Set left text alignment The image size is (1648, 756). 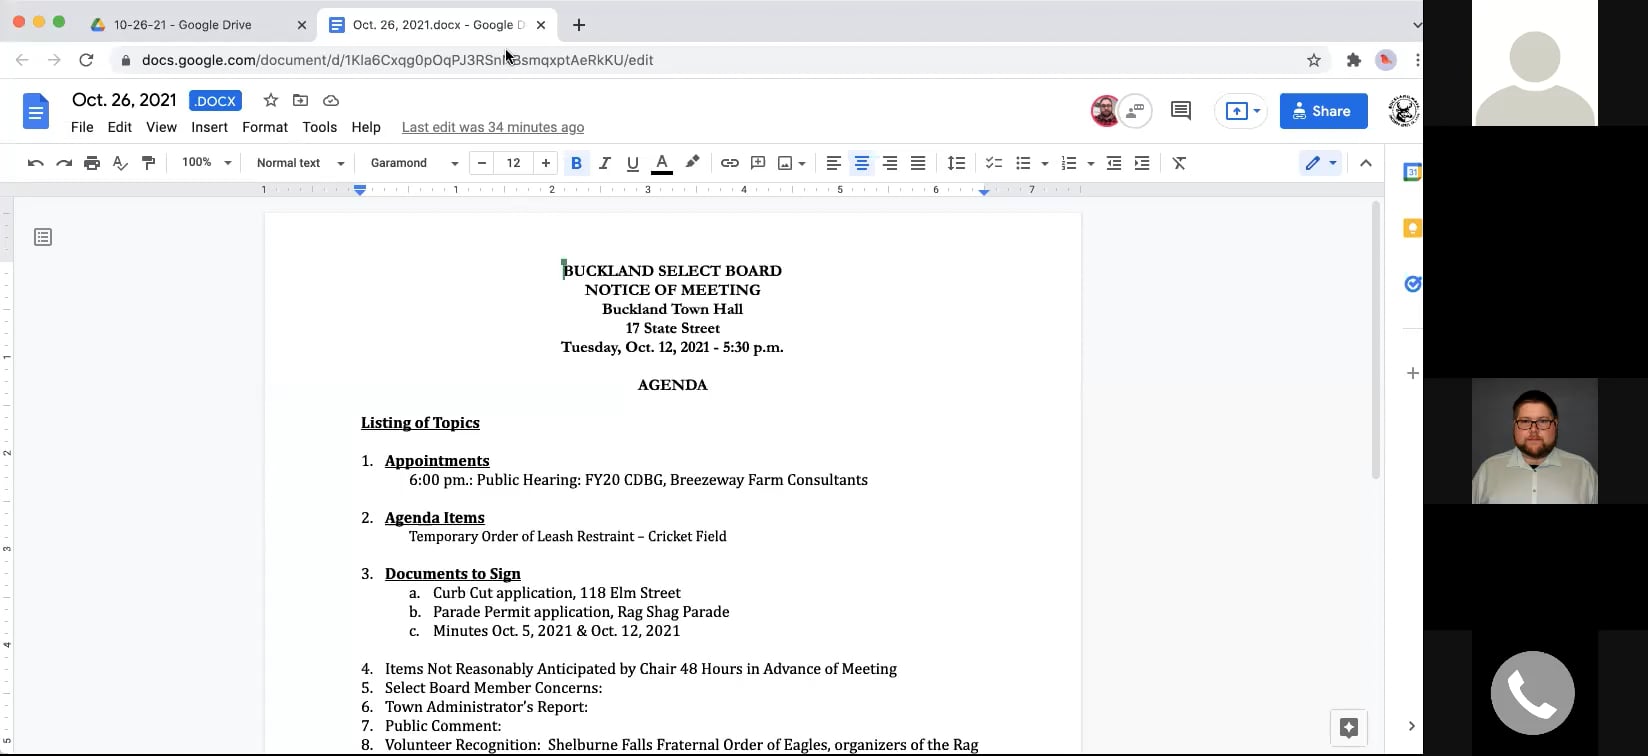[833, 163]
